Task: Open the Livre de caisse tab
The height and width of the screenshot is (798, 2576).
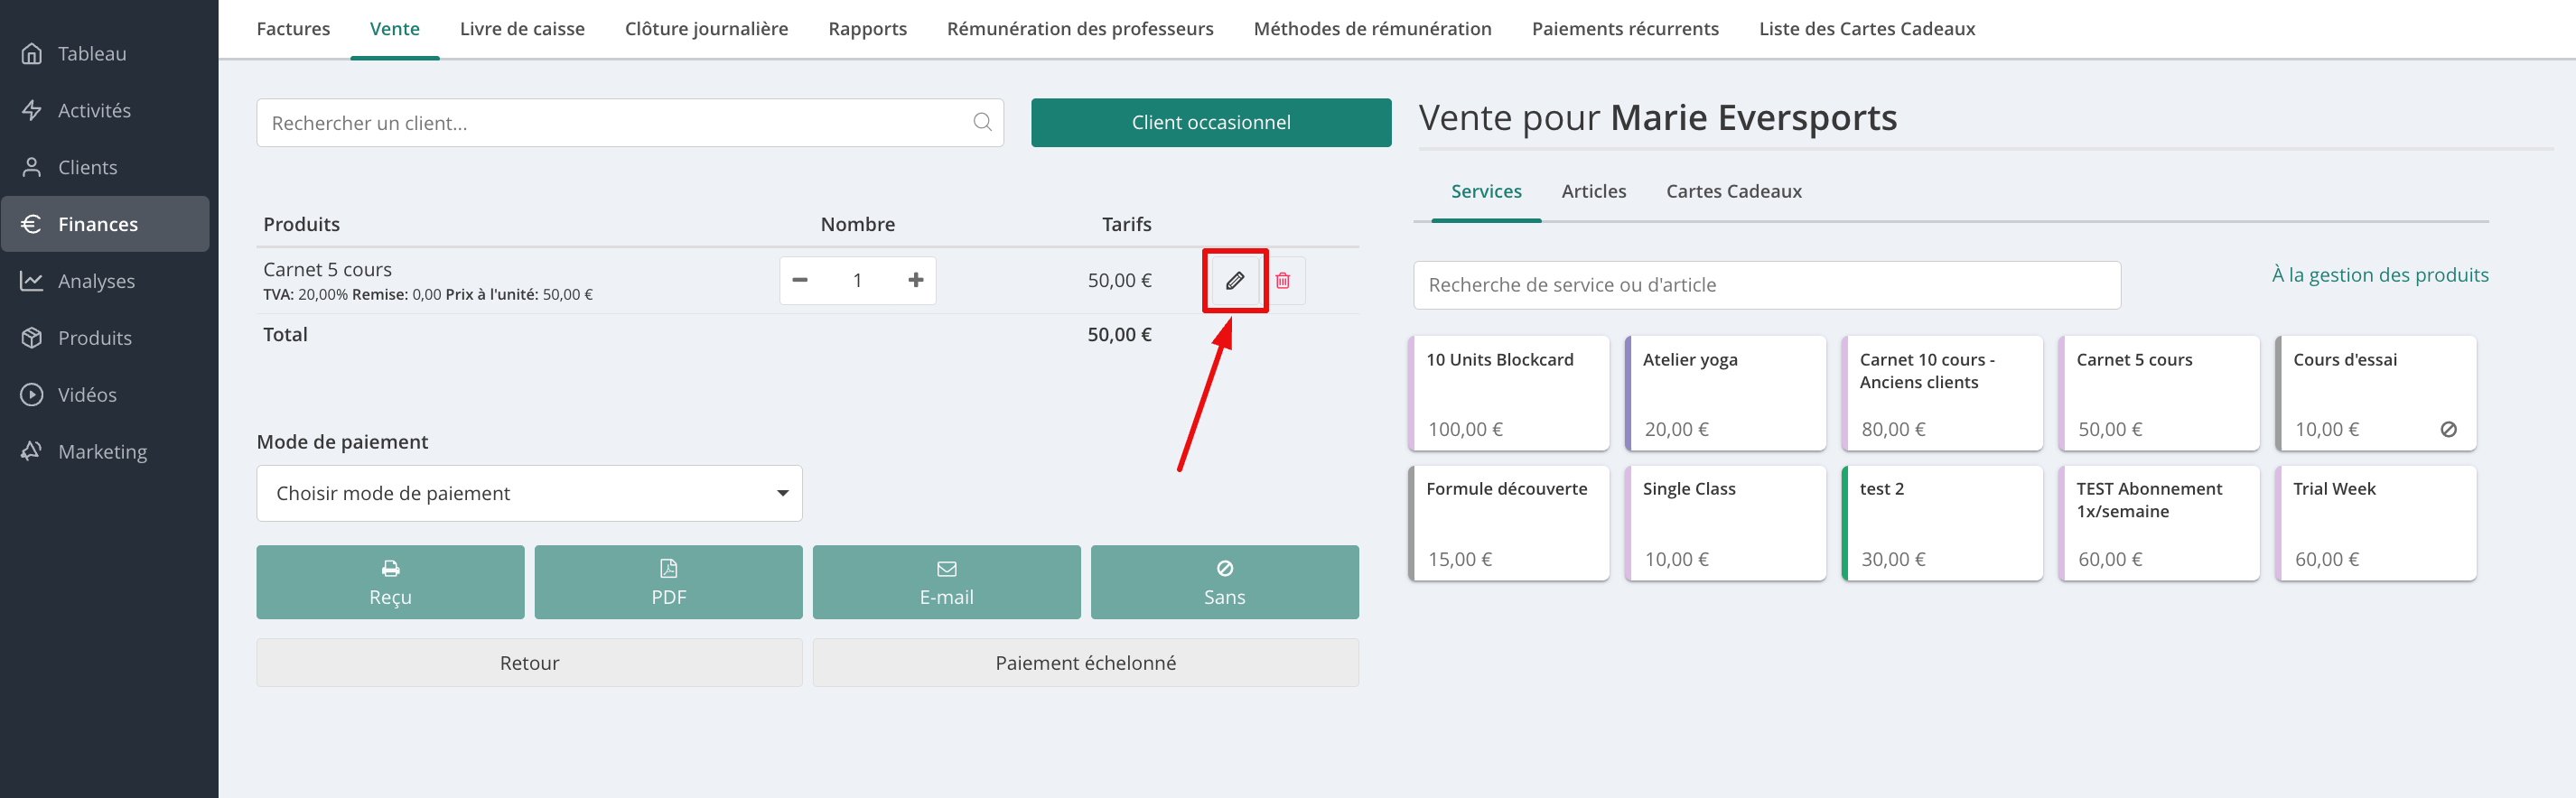Action: tap(522, 29)
